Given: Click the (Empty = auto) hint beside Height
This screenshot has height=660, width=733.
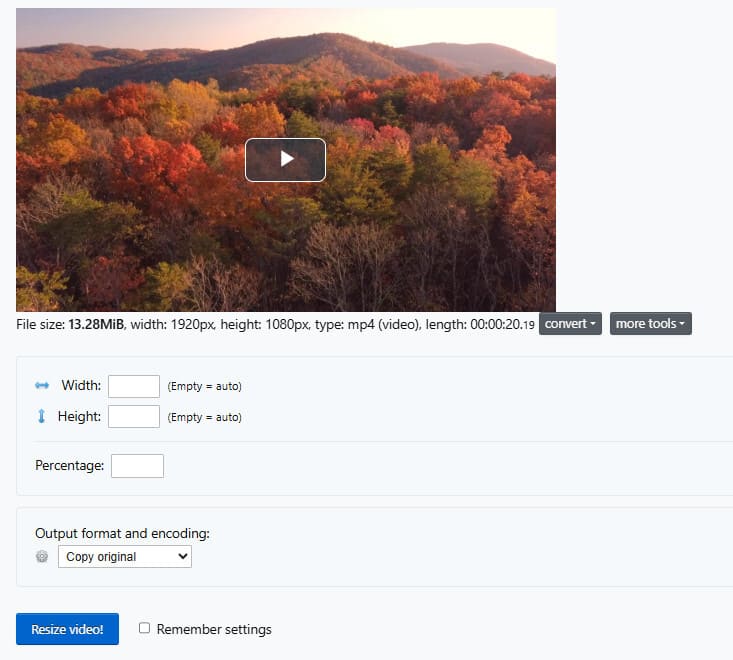Looking at the screenshot, I should (204, 417).
